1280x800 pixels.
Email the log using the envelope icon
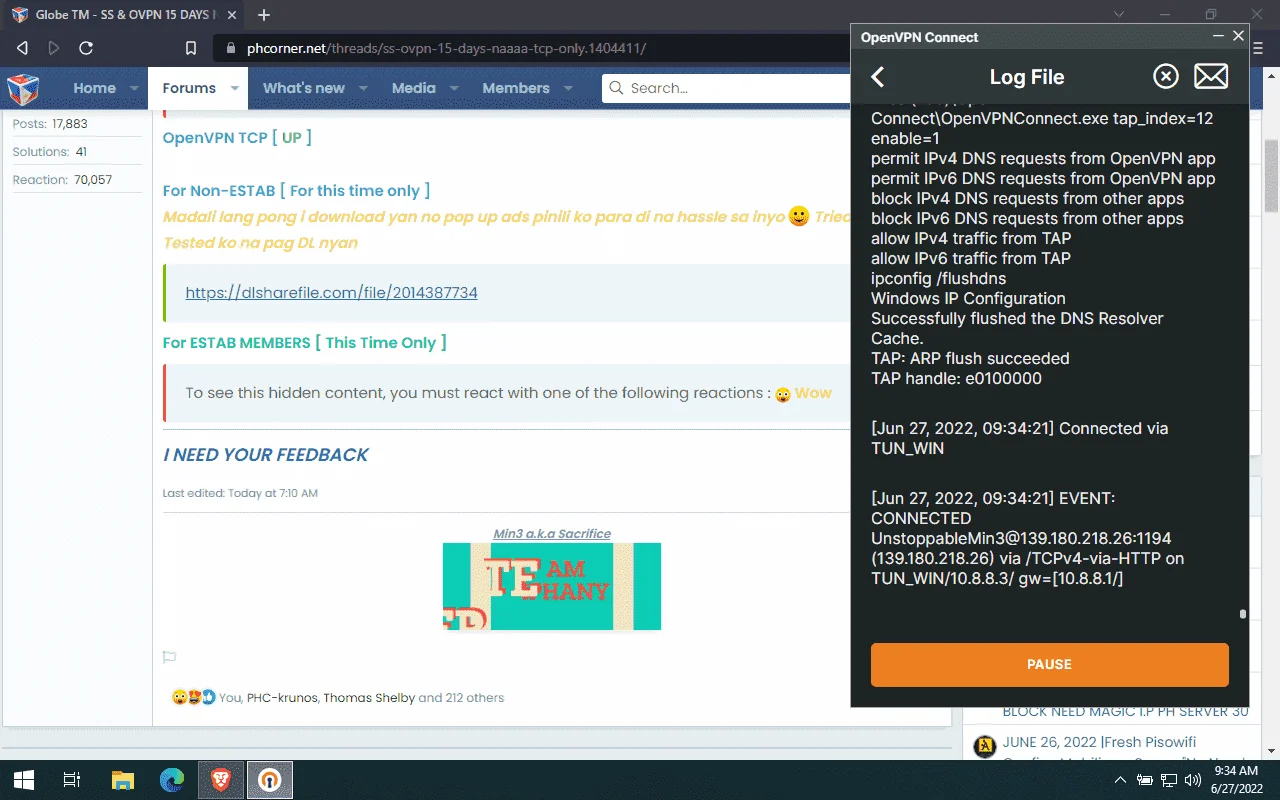pos(1211,77)
